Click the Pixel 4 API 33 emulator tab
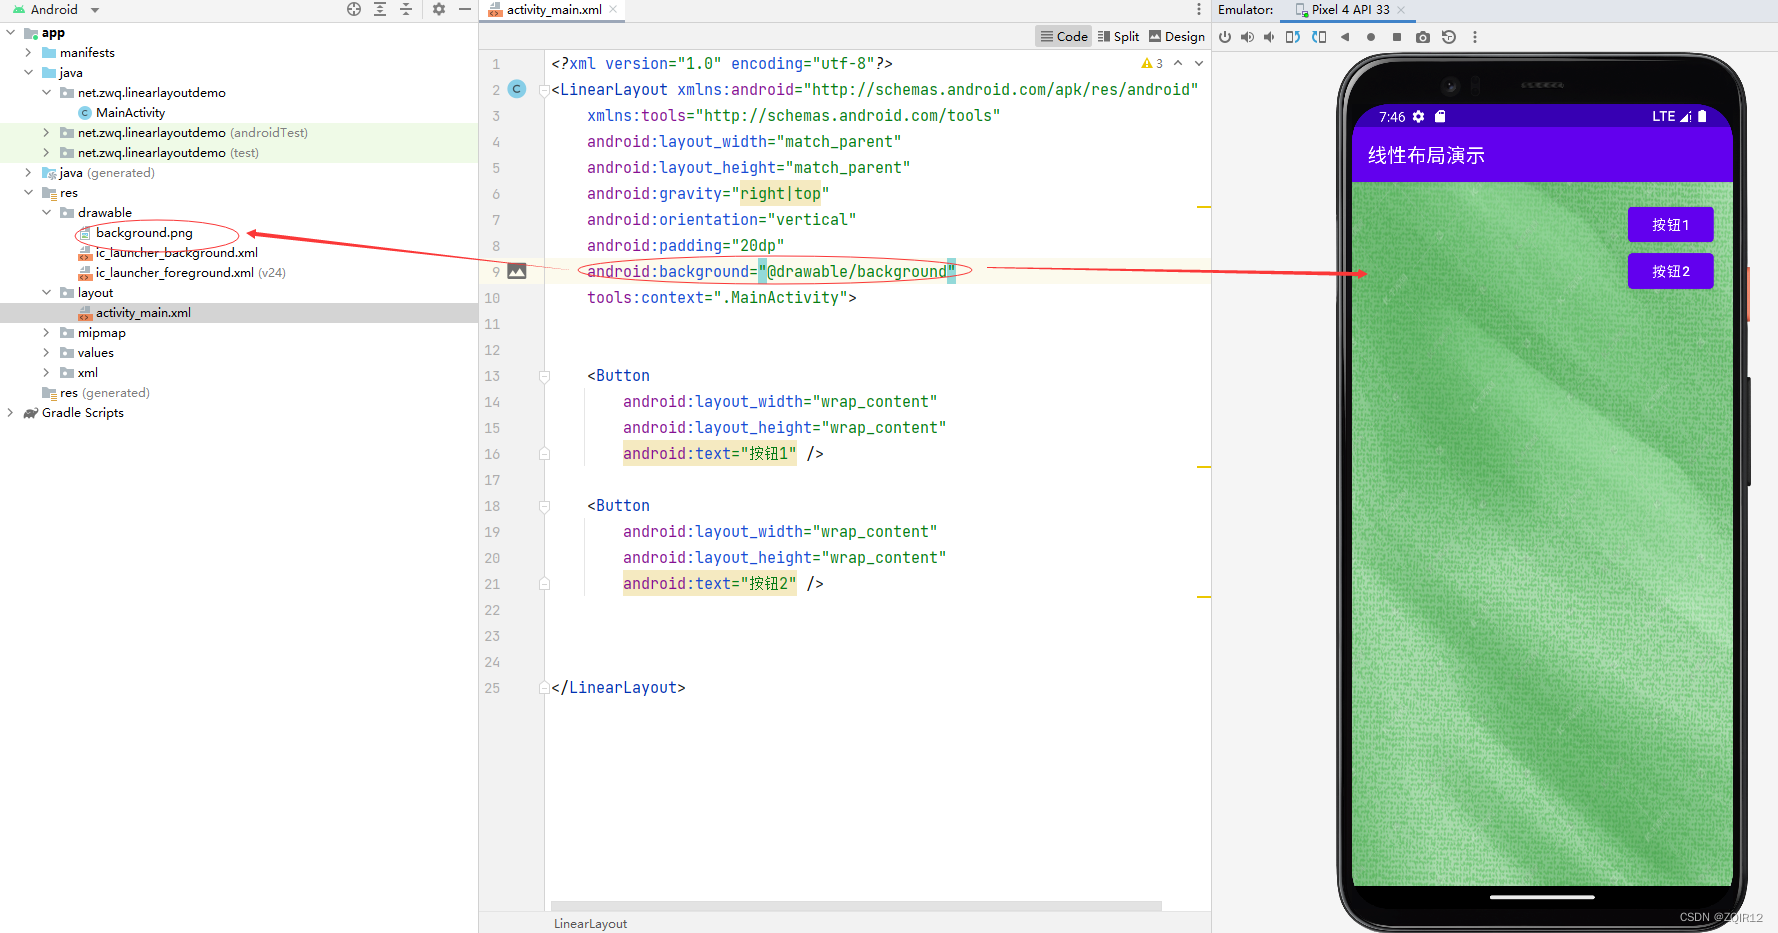The width and height of the screenshot is (1778, 933). pos(1347,10)
